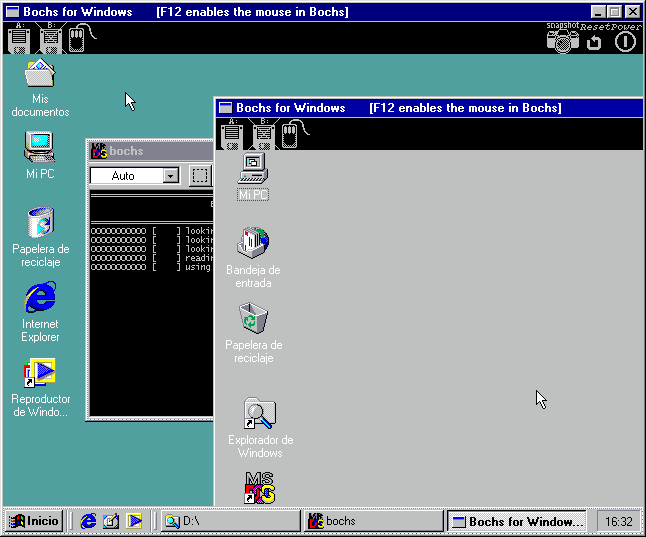Open the Inicio start menu
Screen dimensions: 646x537
(35, 521)
